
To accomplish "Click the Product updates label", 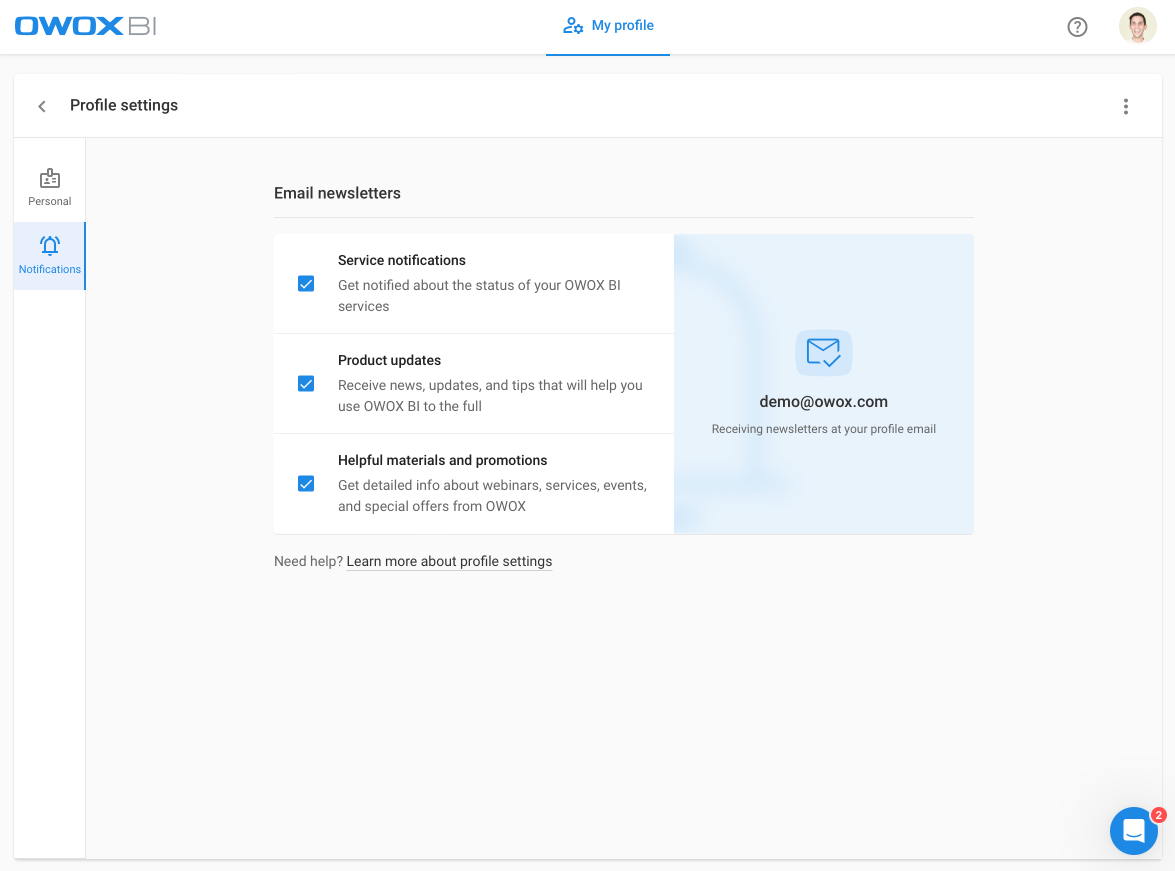I will (x=389, y=361).
